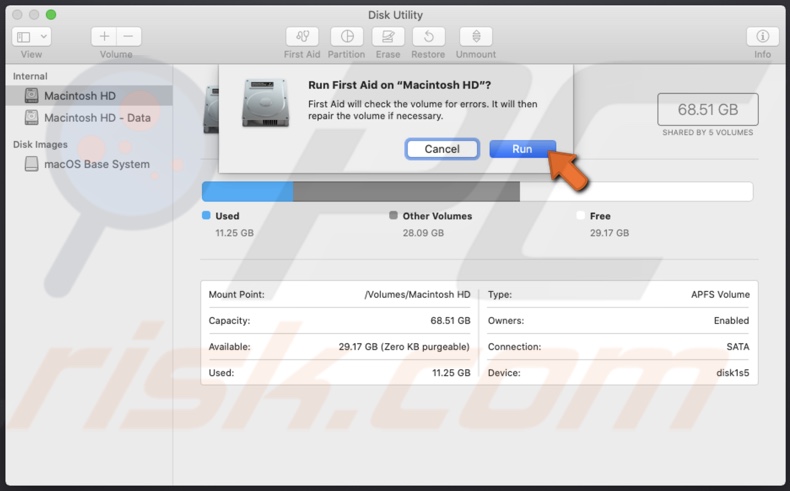Click the Internal sidebar section header

(x=30, y=76)
